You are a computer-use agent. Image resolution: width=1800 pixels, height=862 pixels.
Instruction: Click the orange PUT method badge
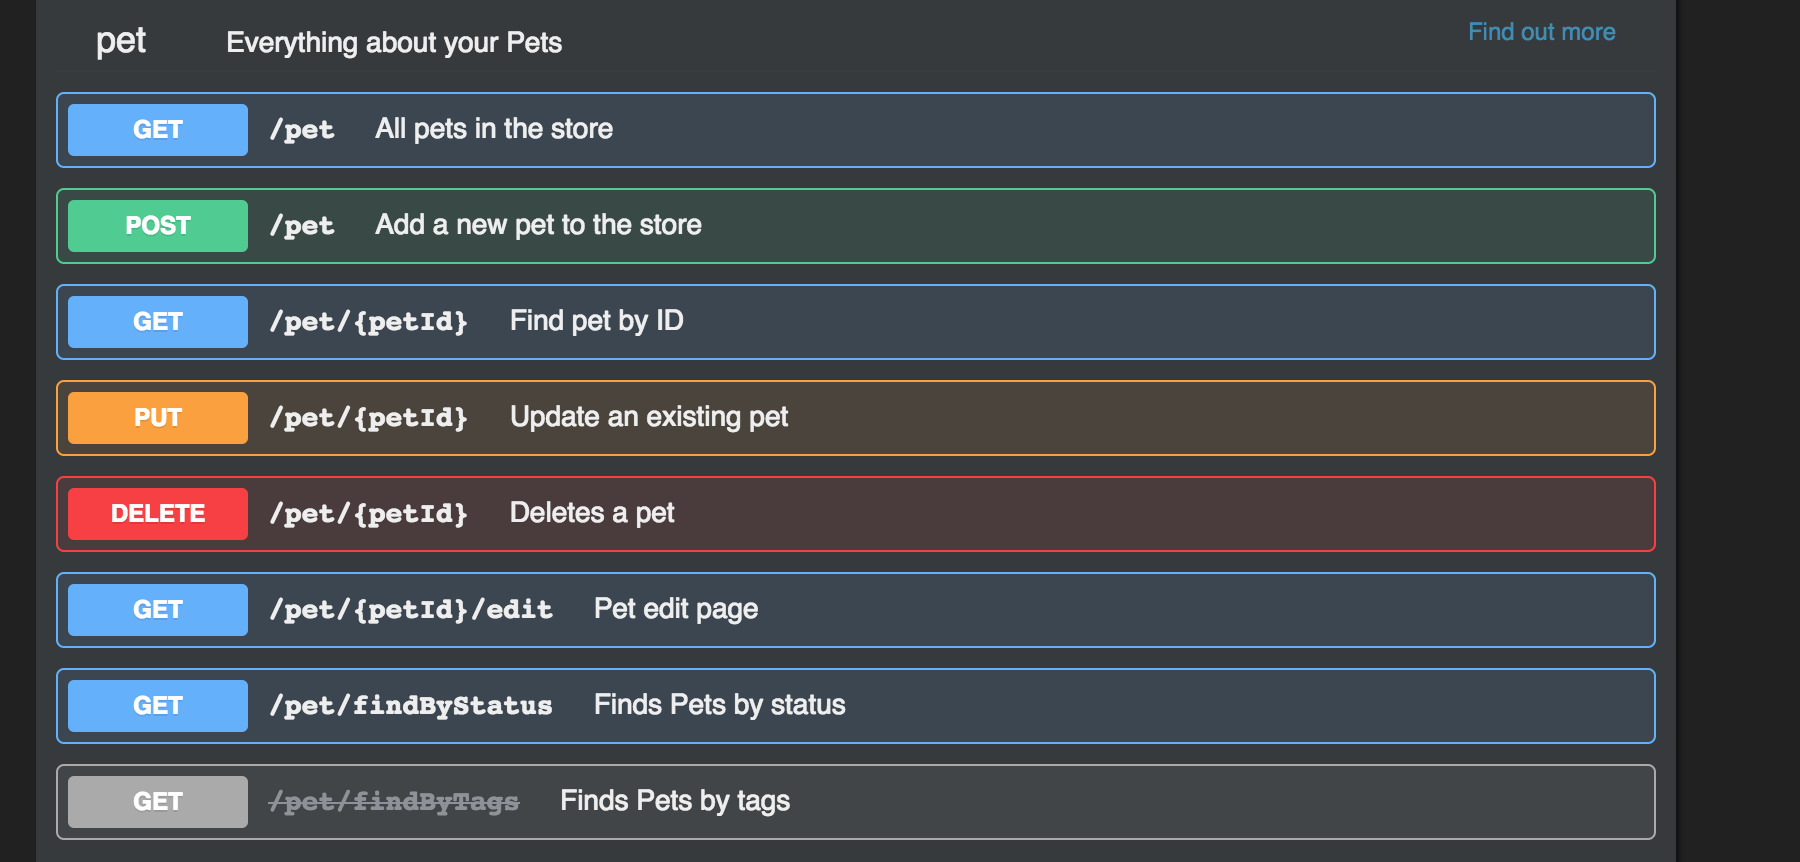(158, 418)
